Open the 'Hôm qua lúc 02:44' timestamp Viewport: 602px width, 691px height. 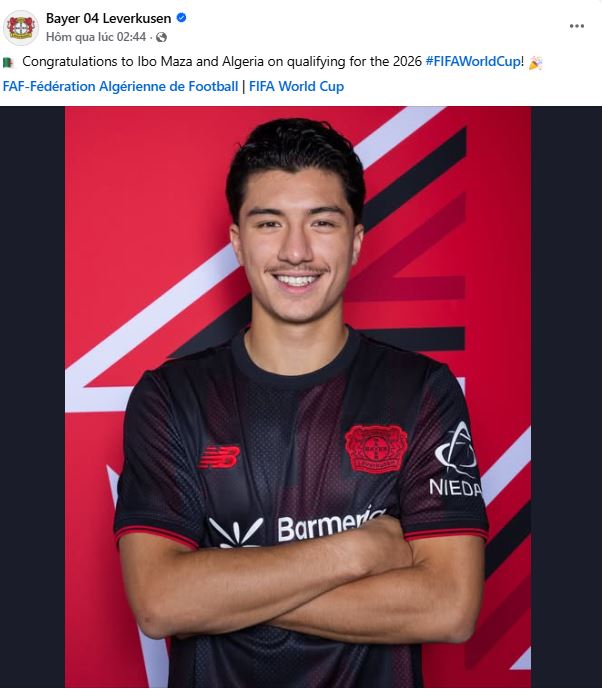point(96,37)
